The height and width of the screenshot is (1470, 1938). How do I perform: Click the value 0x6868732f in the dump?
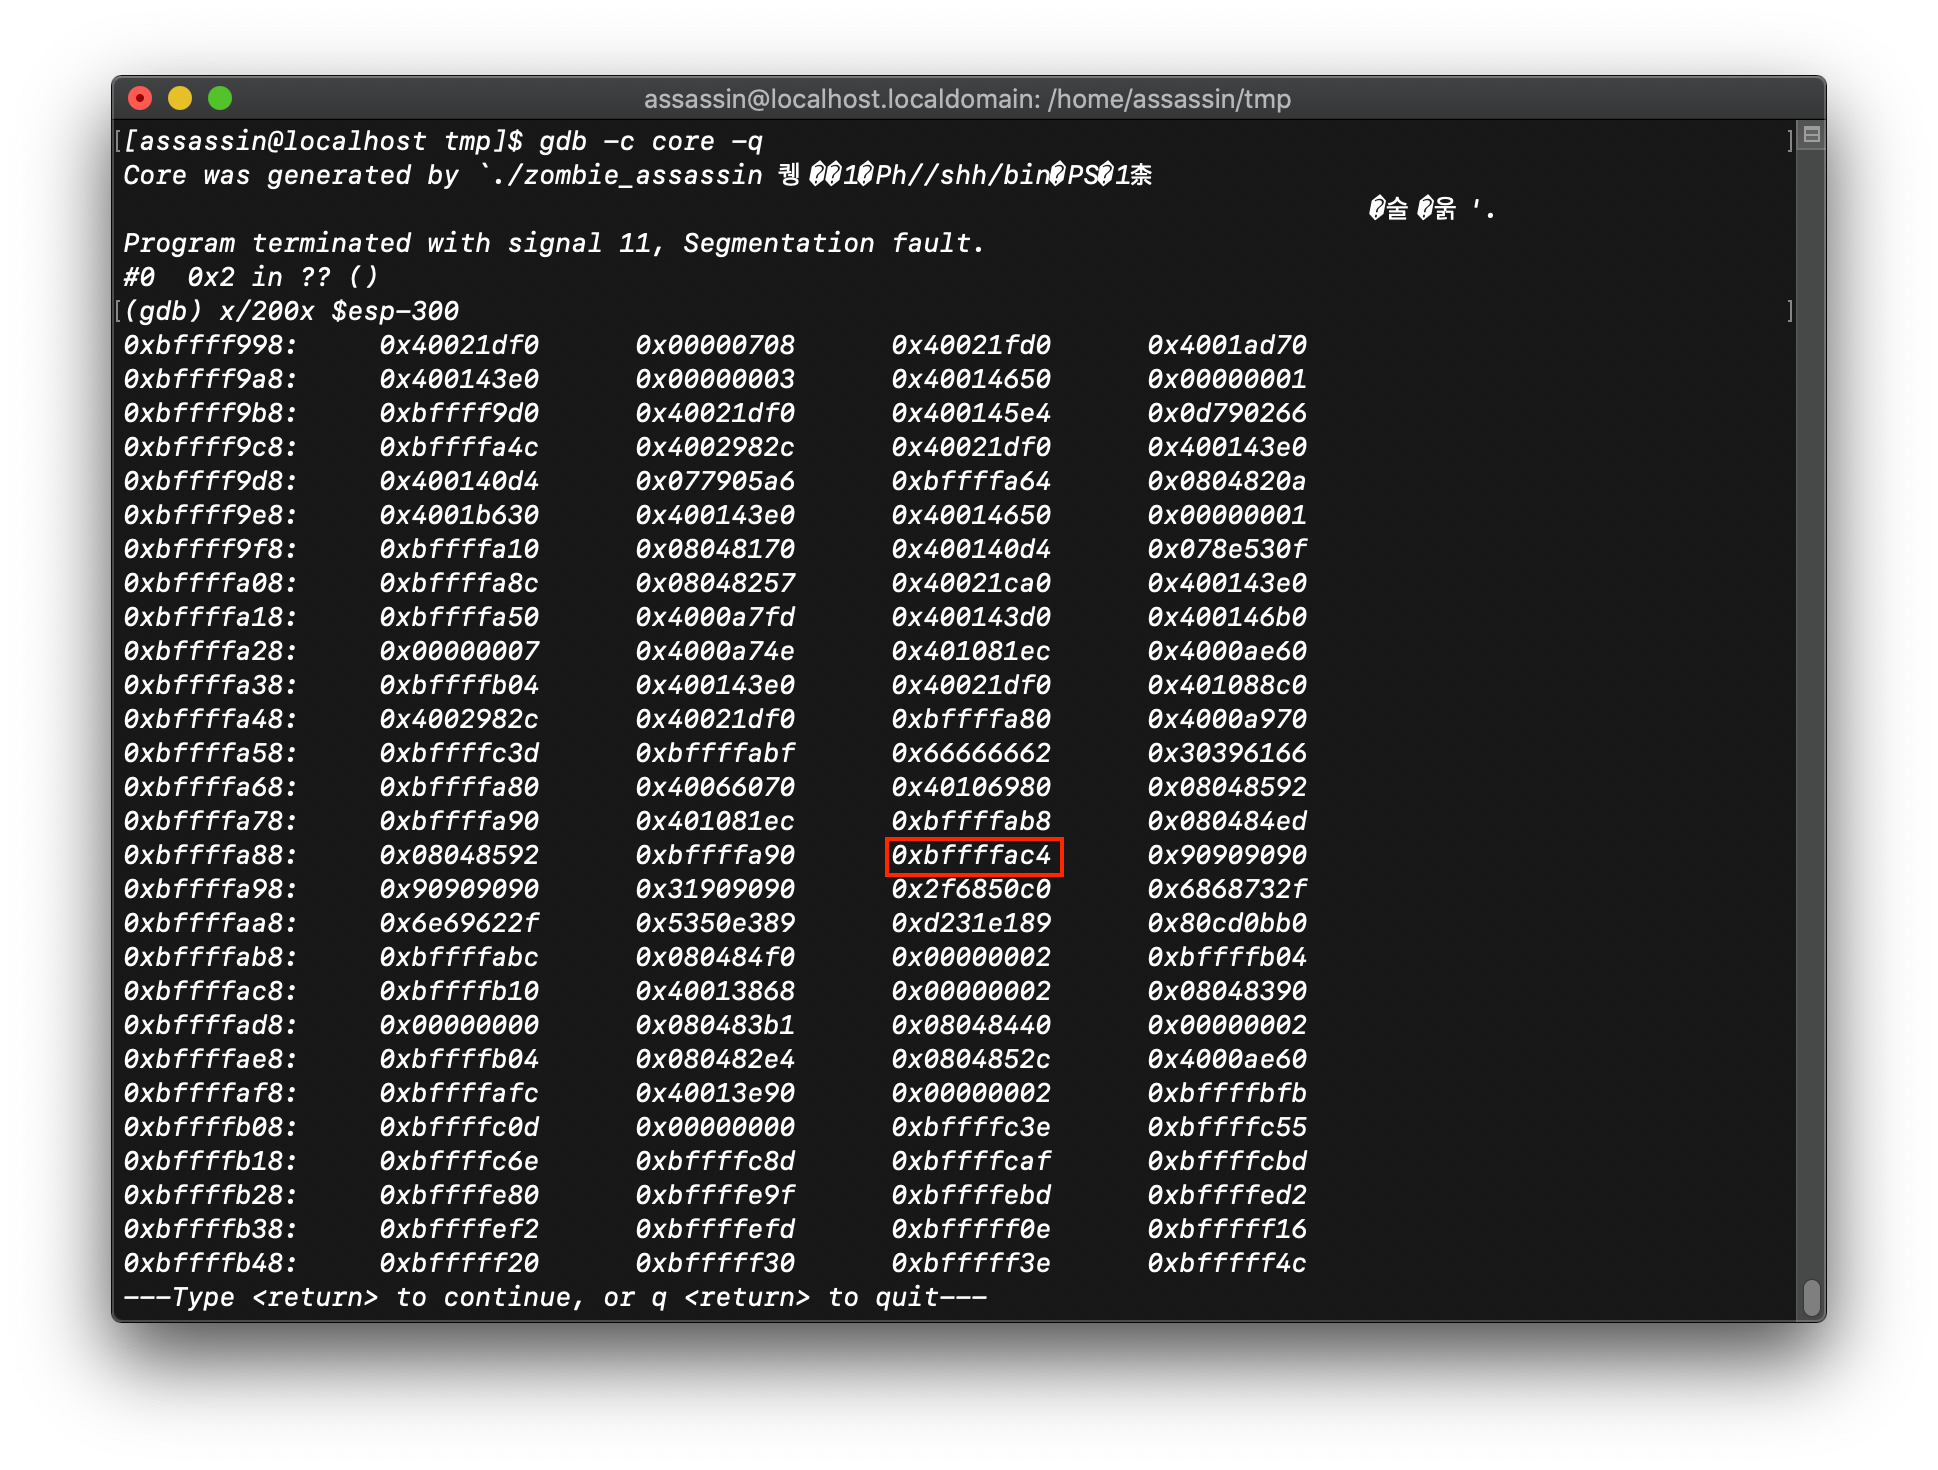pyautogui.click(x=1227, y=889)
